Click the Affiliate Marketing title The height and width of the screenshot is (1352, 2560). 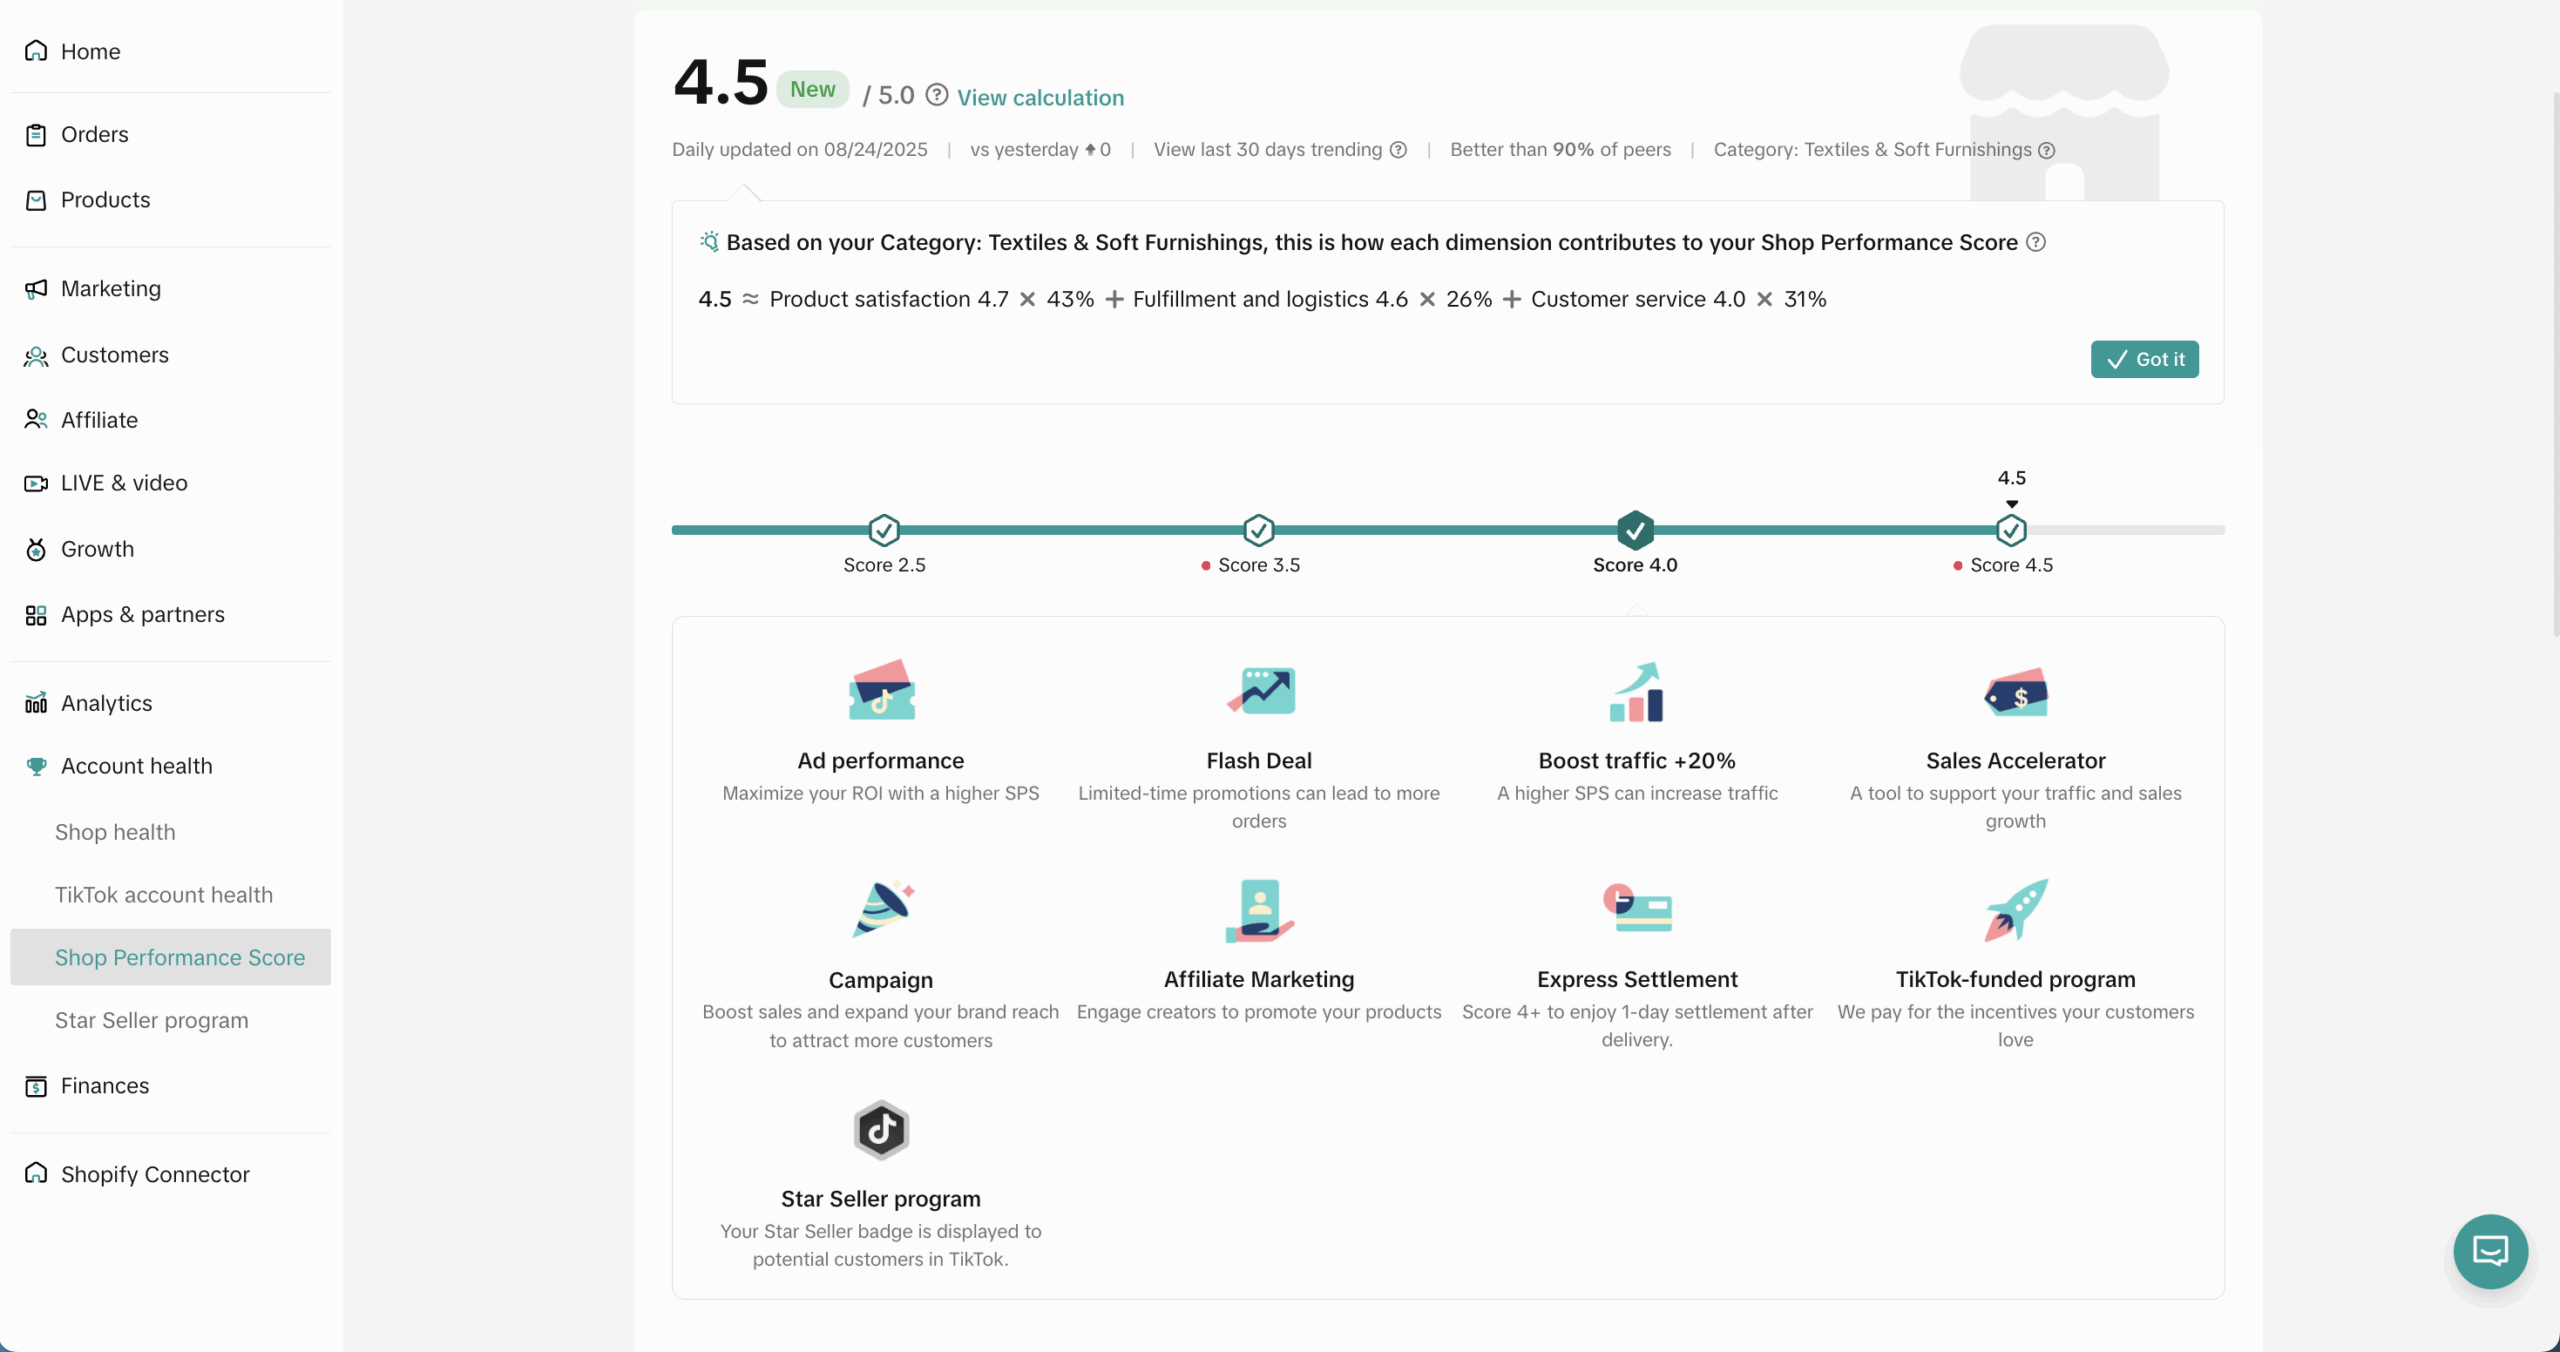[1259, 980]
